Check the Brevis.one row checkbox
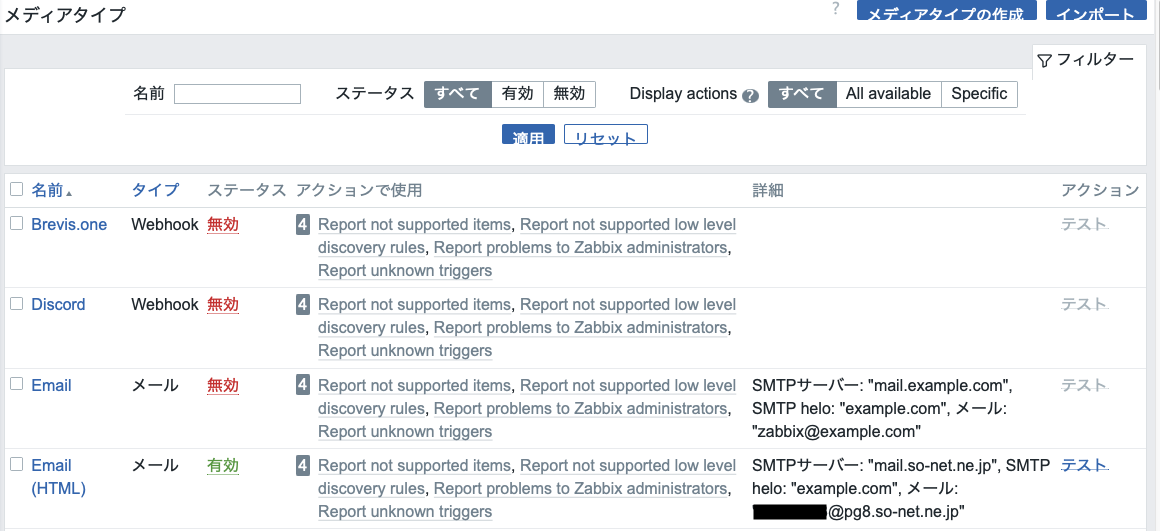Screen dimensions: 1160x531 (x=16, y=223)
